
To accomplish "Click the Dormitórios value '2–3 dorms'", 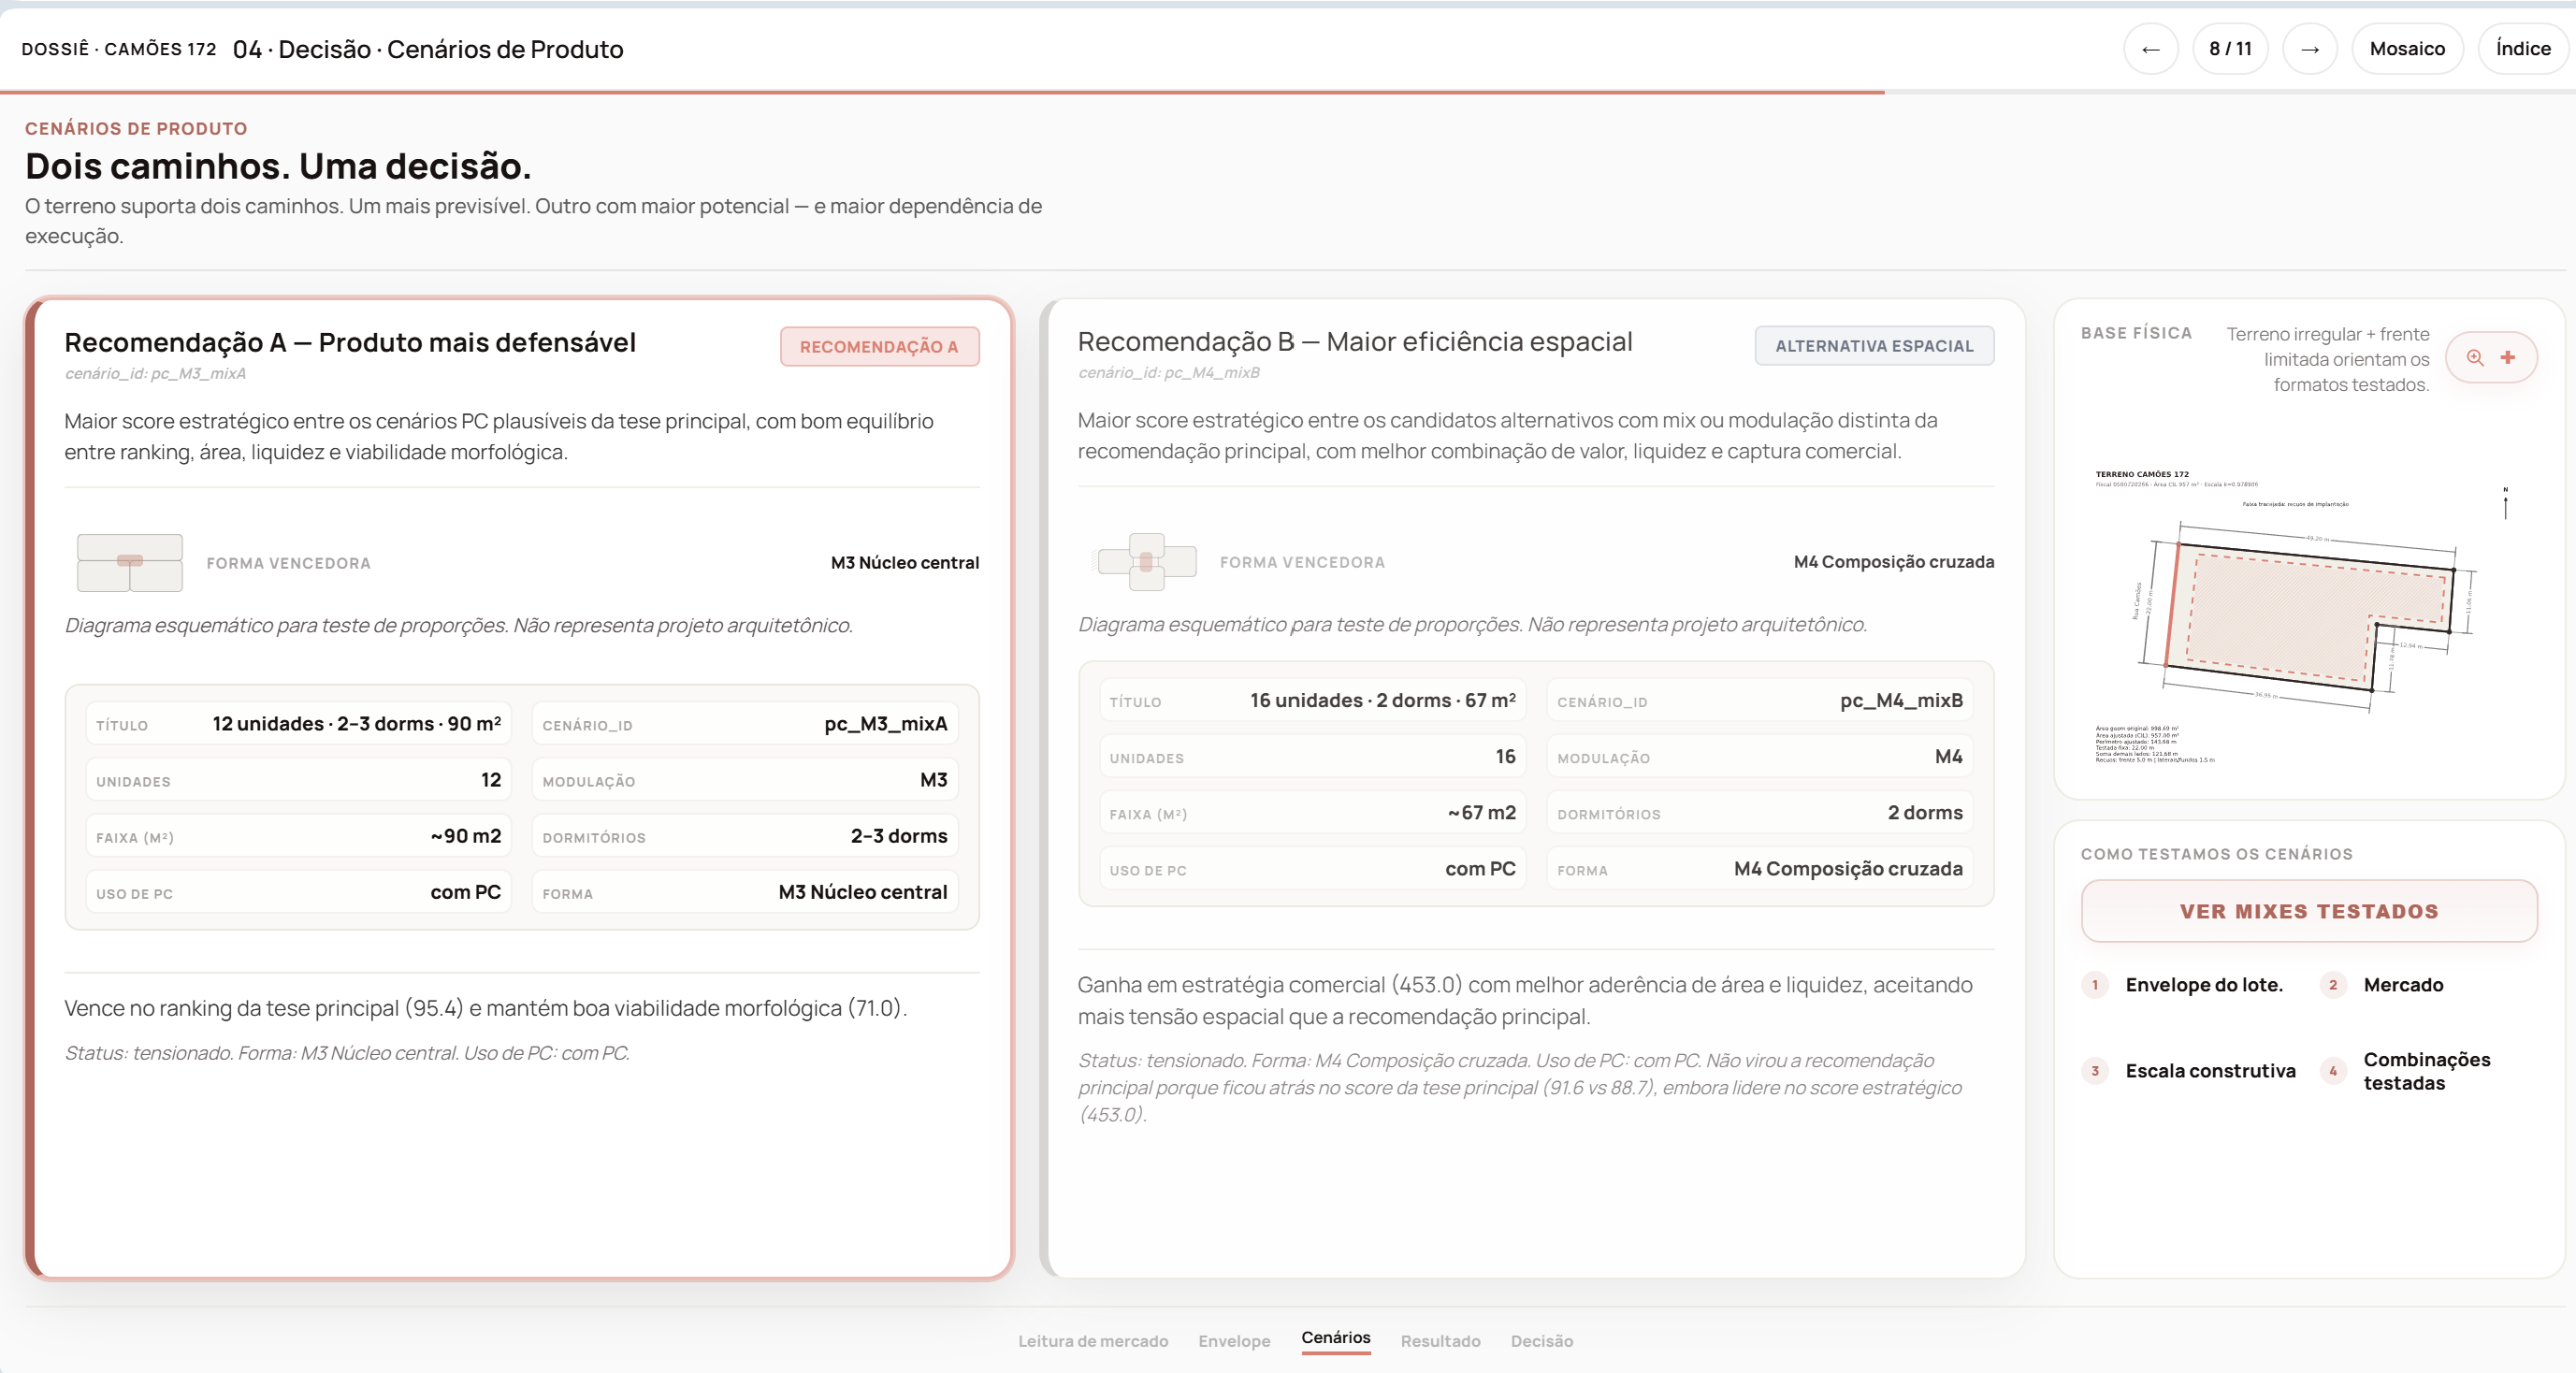I will pyautogui.click(x=899, y=836).
